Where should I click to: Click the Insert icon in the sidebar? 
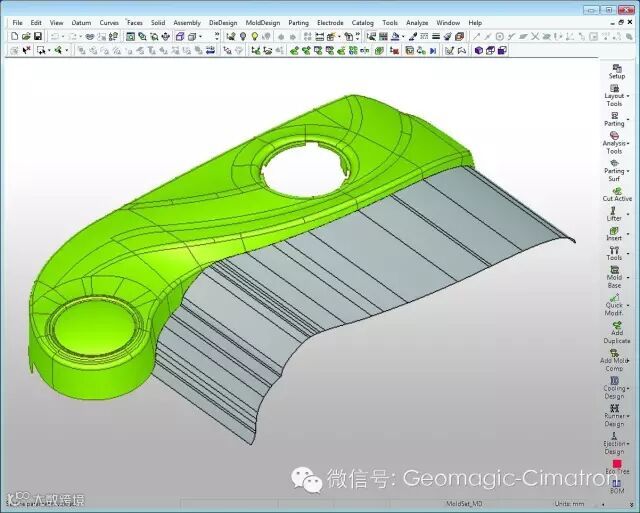tap(614, 231)
